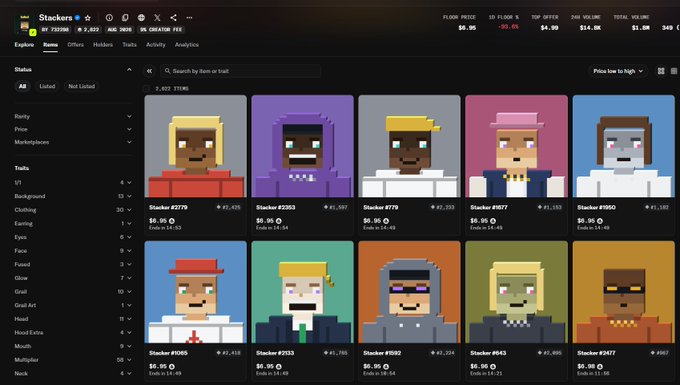
Task: Expand the Clothing trait filter
Action: tap(73, 210)
